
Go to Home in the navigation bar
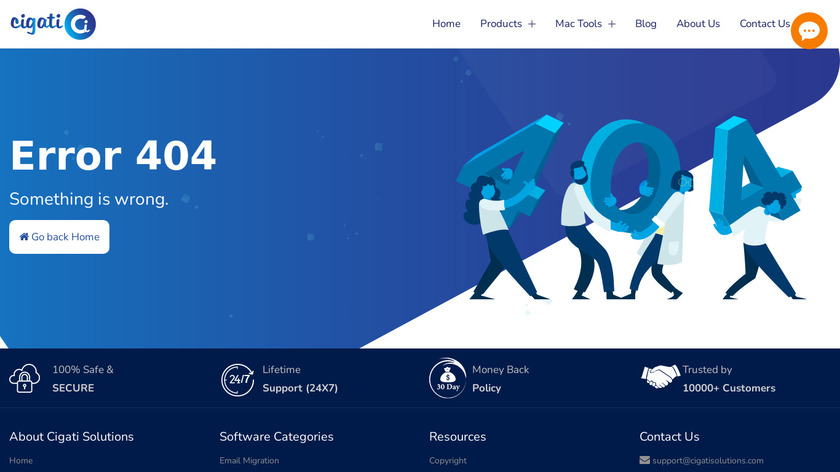pos(446,24)
